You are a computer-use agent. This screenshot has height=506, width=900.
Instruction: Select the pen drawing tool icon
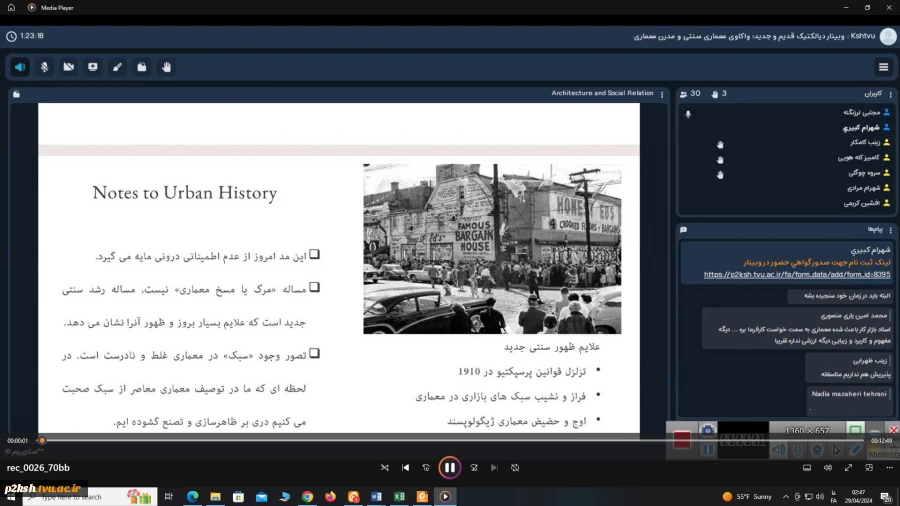[x=118, y=67]
